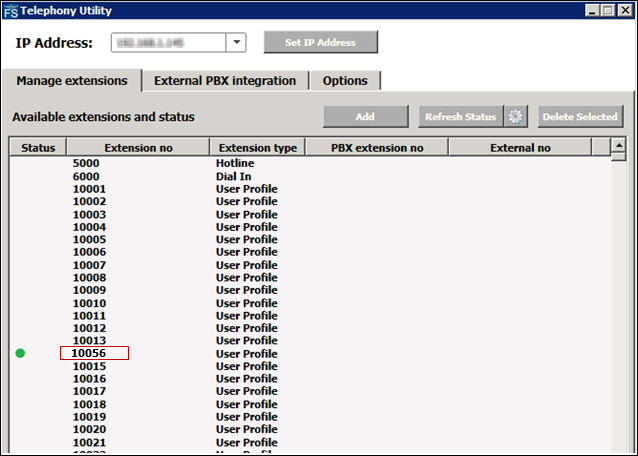Screen dimensions: 638x456
Task: Open the IP Address dropdown arrow
Action: pos(236,43)
